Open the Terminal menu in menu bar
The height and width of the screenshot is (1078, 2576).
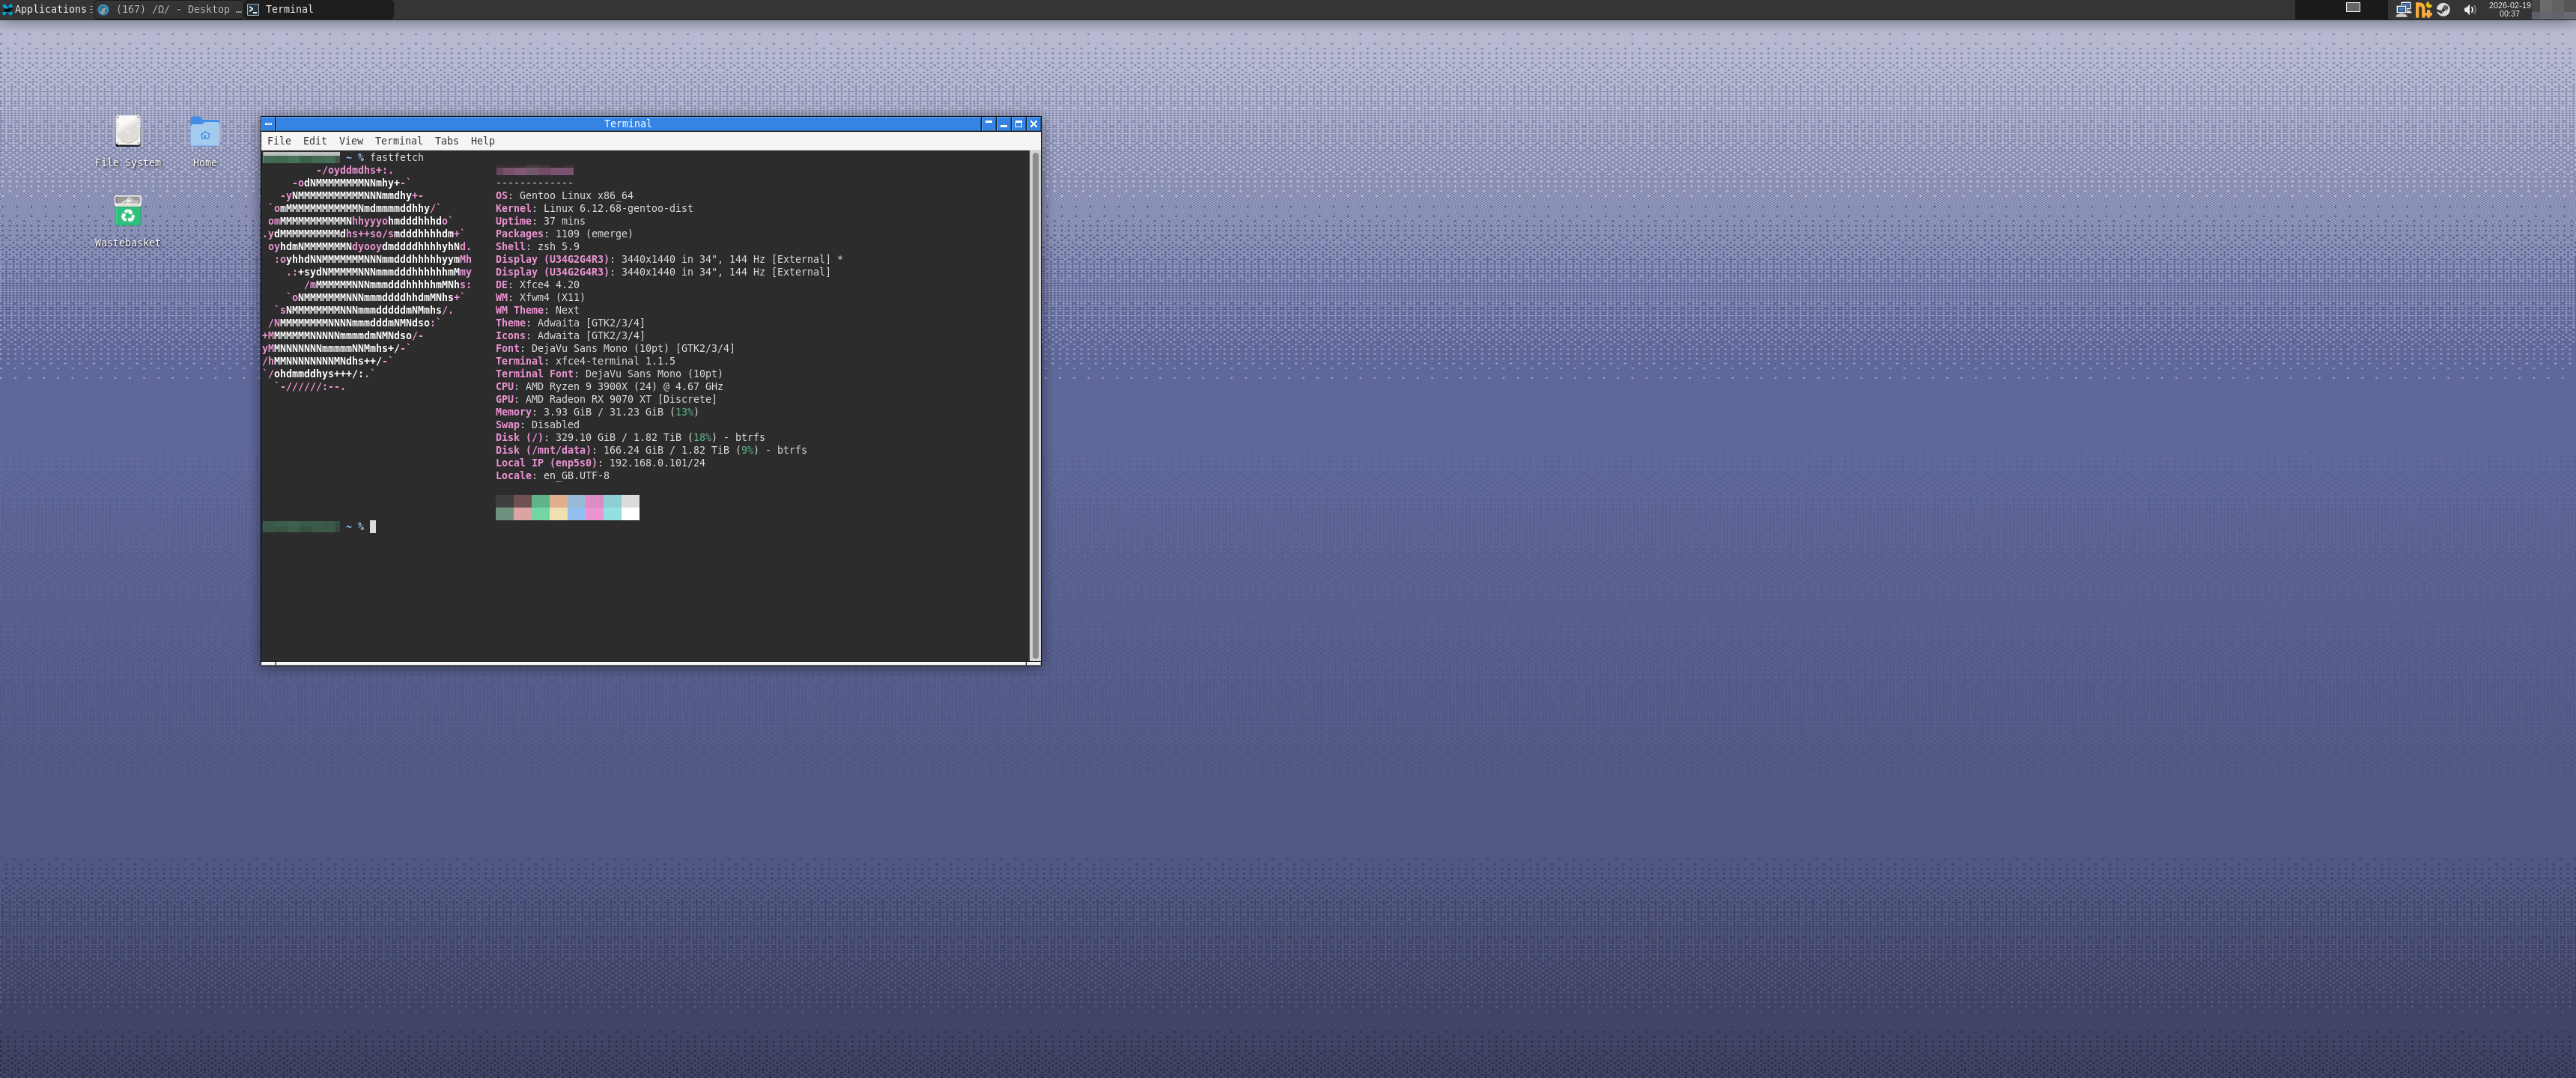(x=398, y=141)
